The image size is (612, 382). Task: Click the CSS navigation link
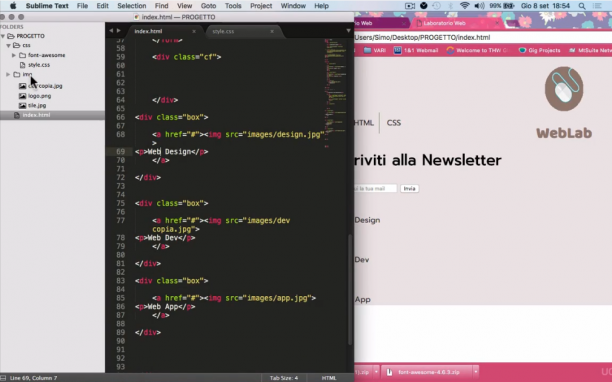coord(393,123)
